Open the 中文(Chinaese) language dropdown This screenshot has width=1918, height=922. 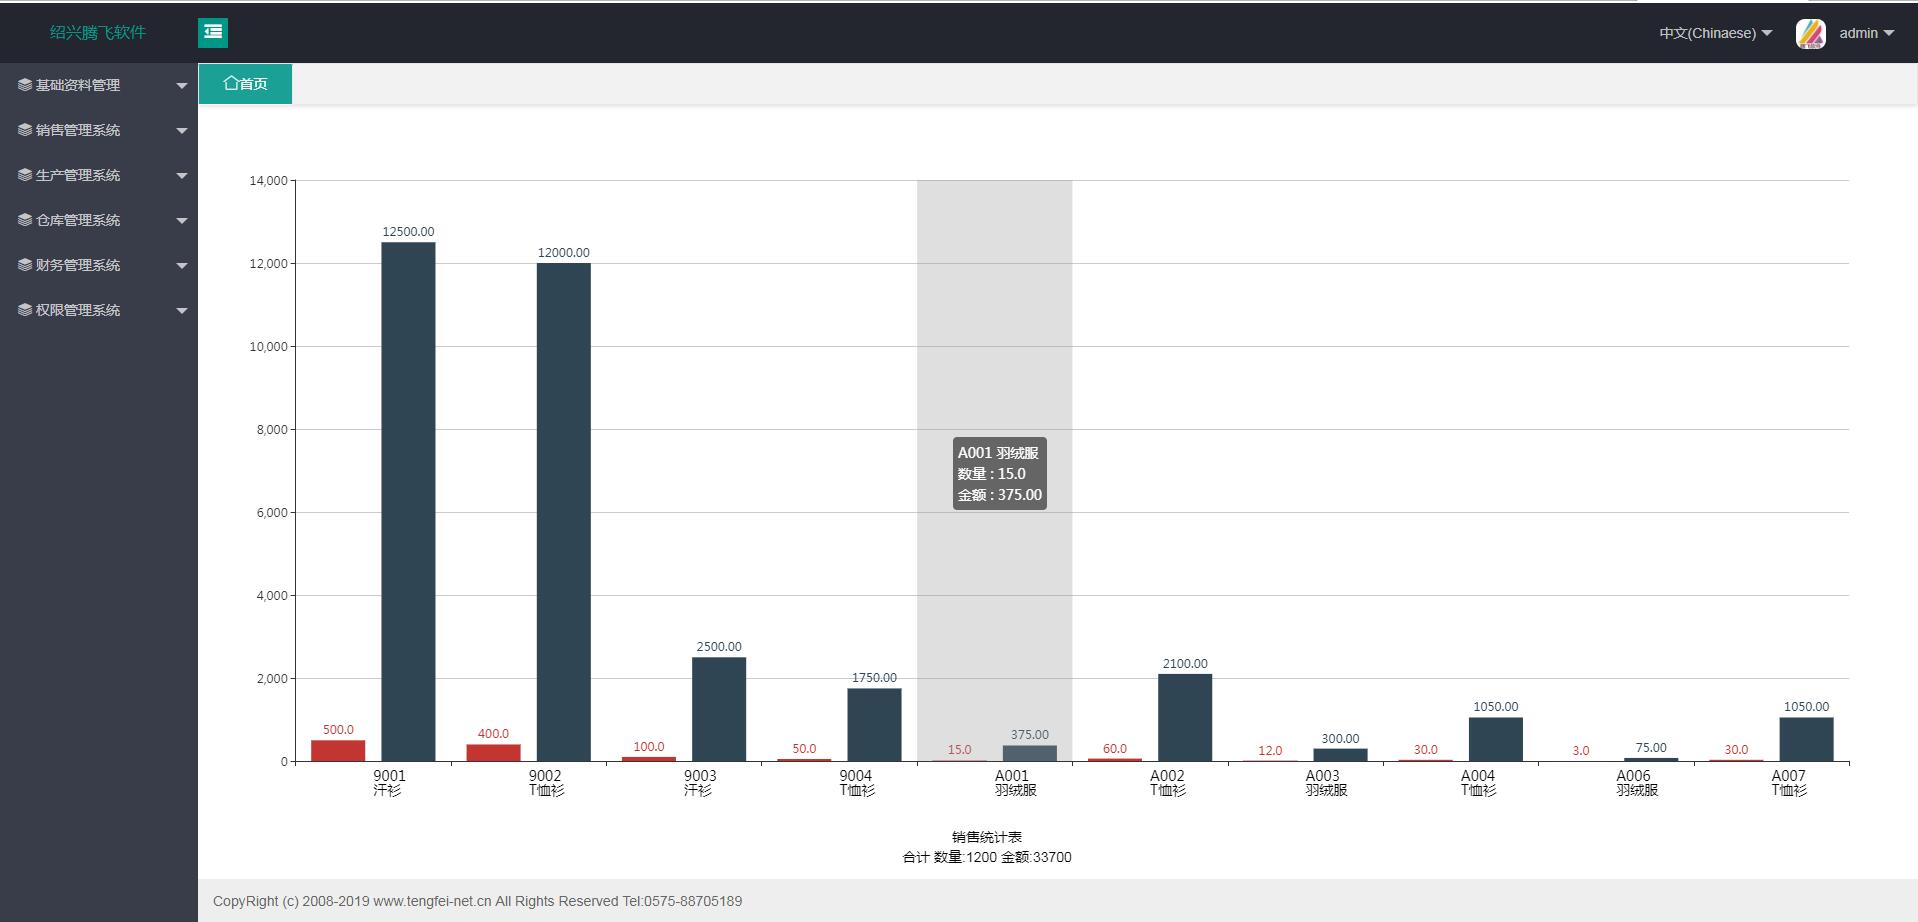(x=1716, y=33)
